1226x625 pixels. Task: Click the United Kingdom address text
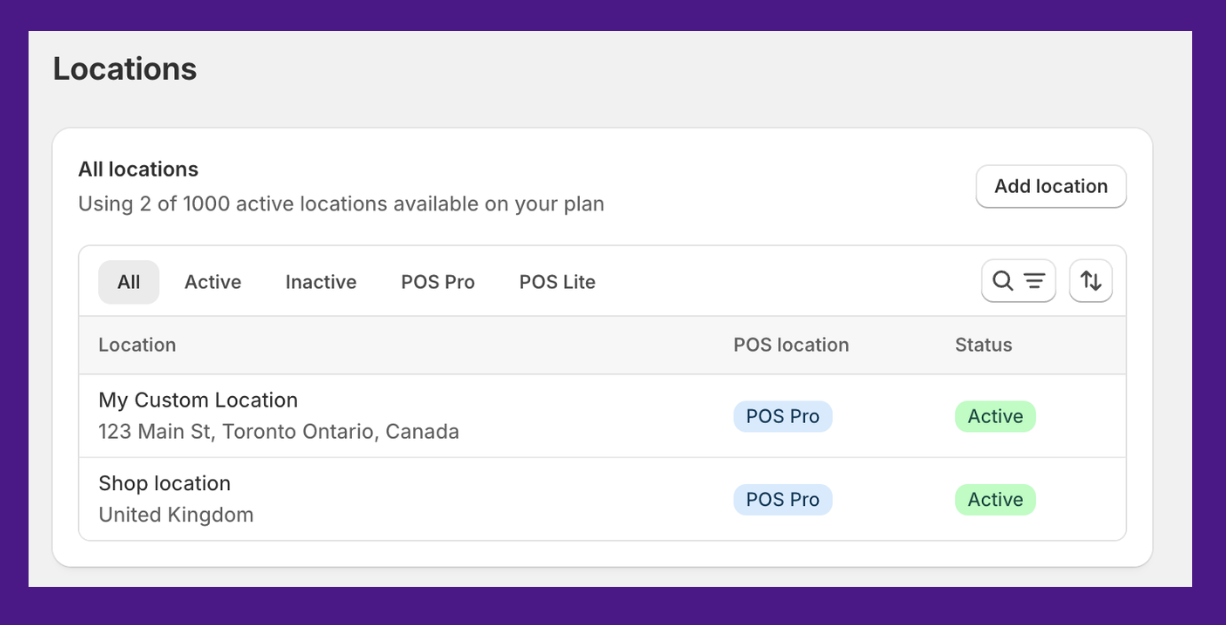(176, 515)
